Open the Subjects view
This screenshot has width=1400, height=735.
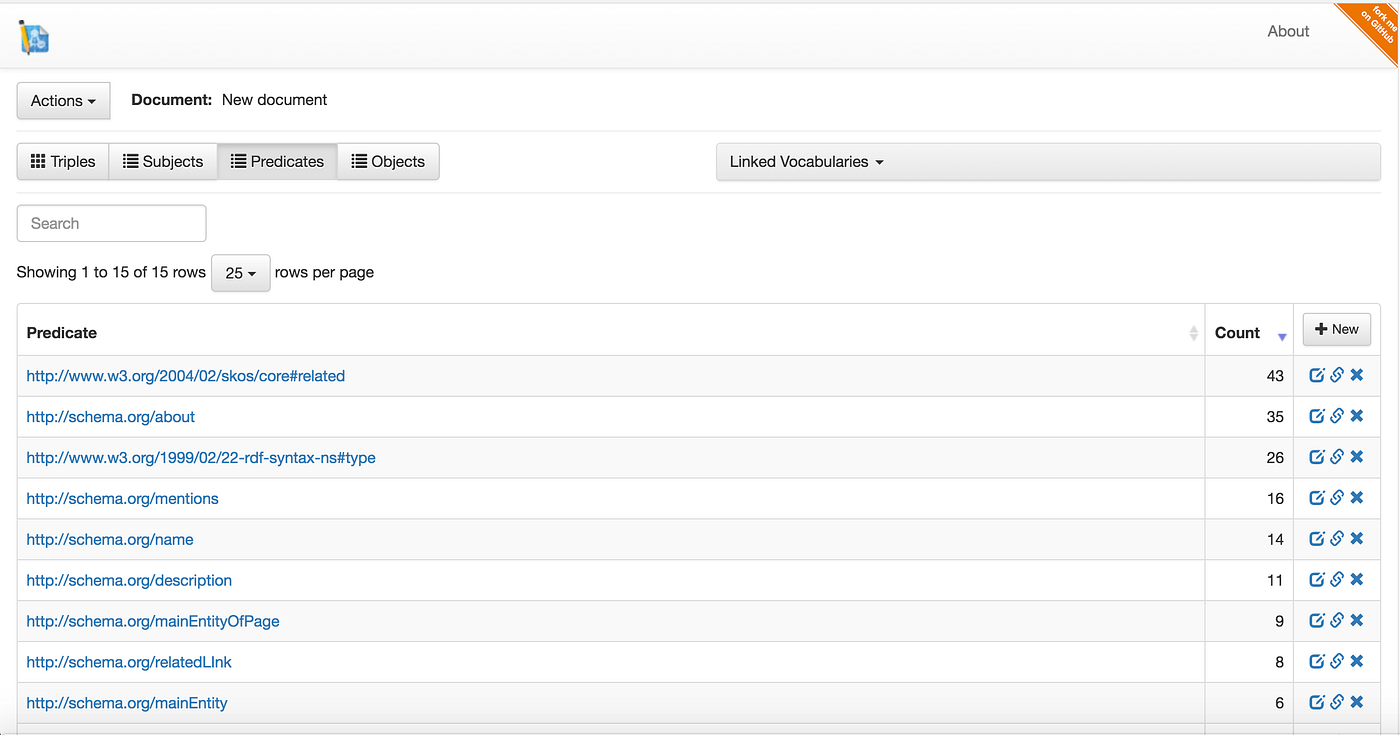pos(163,161)
